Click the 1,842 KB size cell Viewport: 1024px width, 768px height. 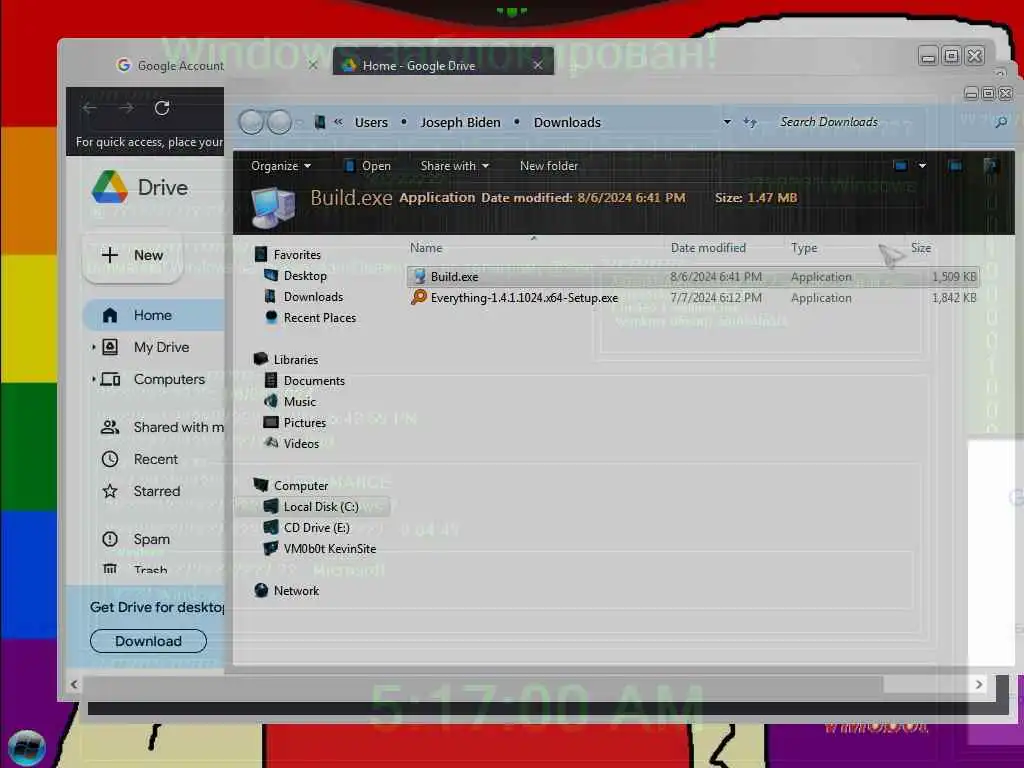(954, 297)
